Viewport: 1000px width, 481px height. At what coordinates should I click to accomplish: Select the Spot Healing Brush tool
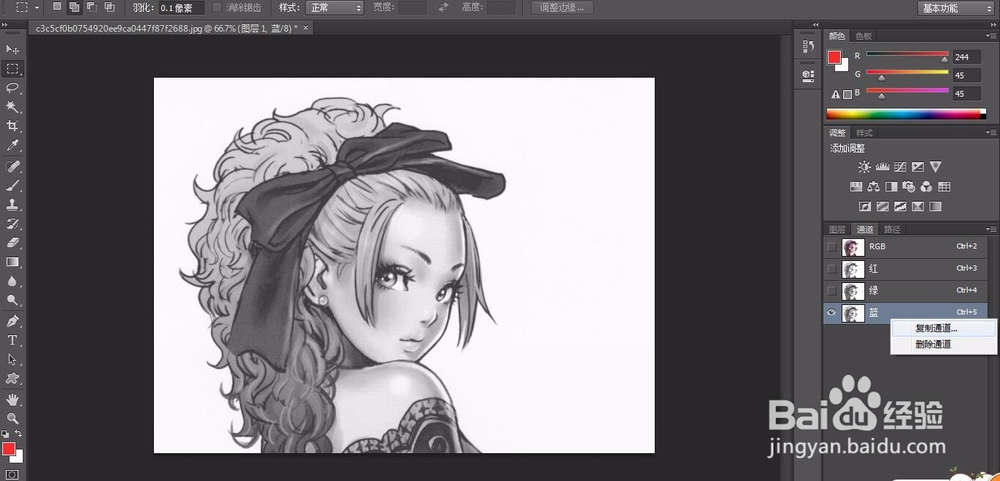click(x=12, y=166)
